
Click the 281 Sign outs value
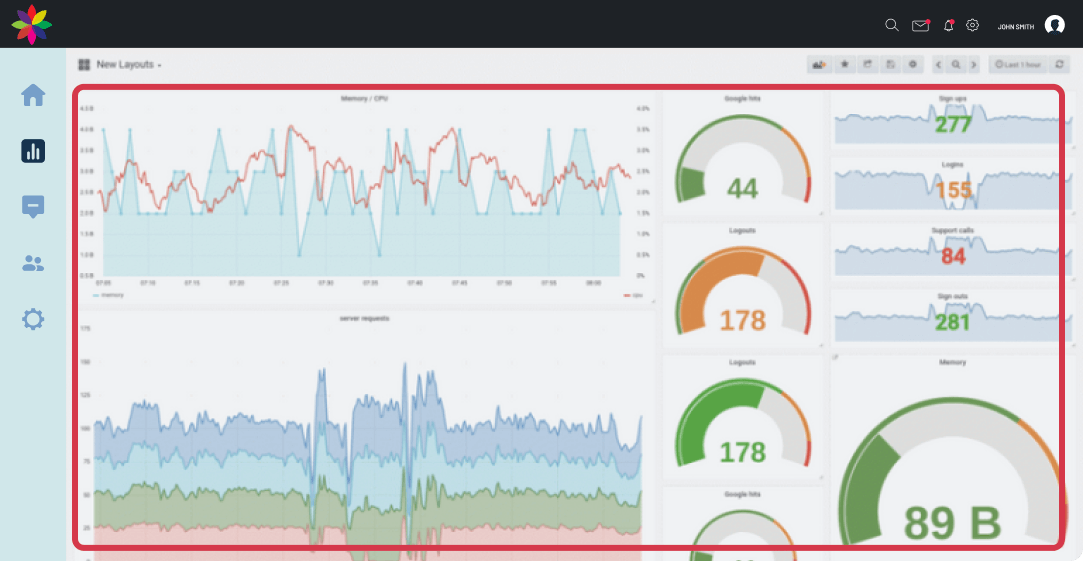[953, 322]
